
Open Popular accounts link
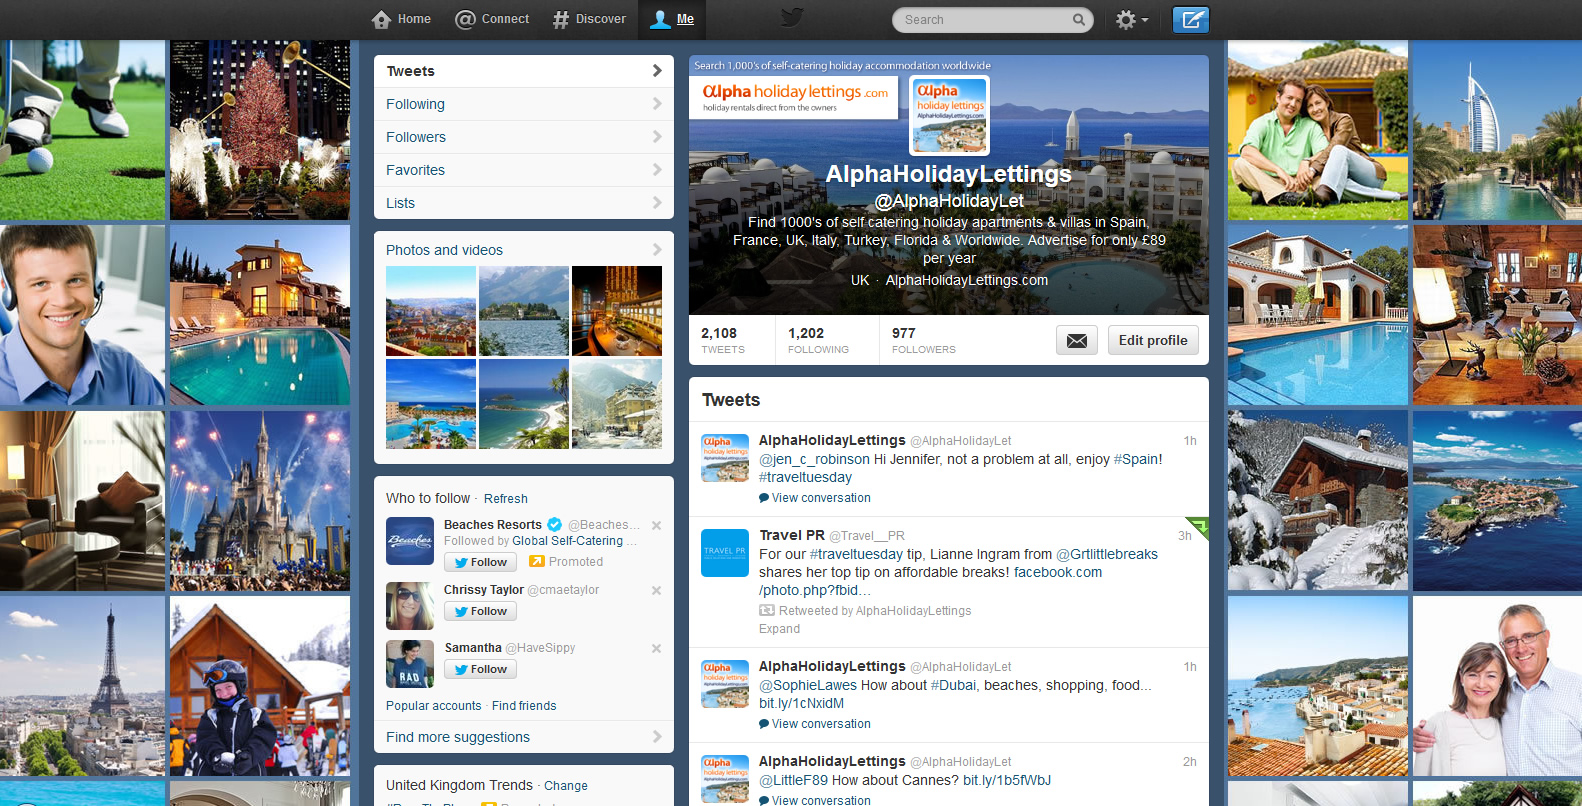coord(434,706)
